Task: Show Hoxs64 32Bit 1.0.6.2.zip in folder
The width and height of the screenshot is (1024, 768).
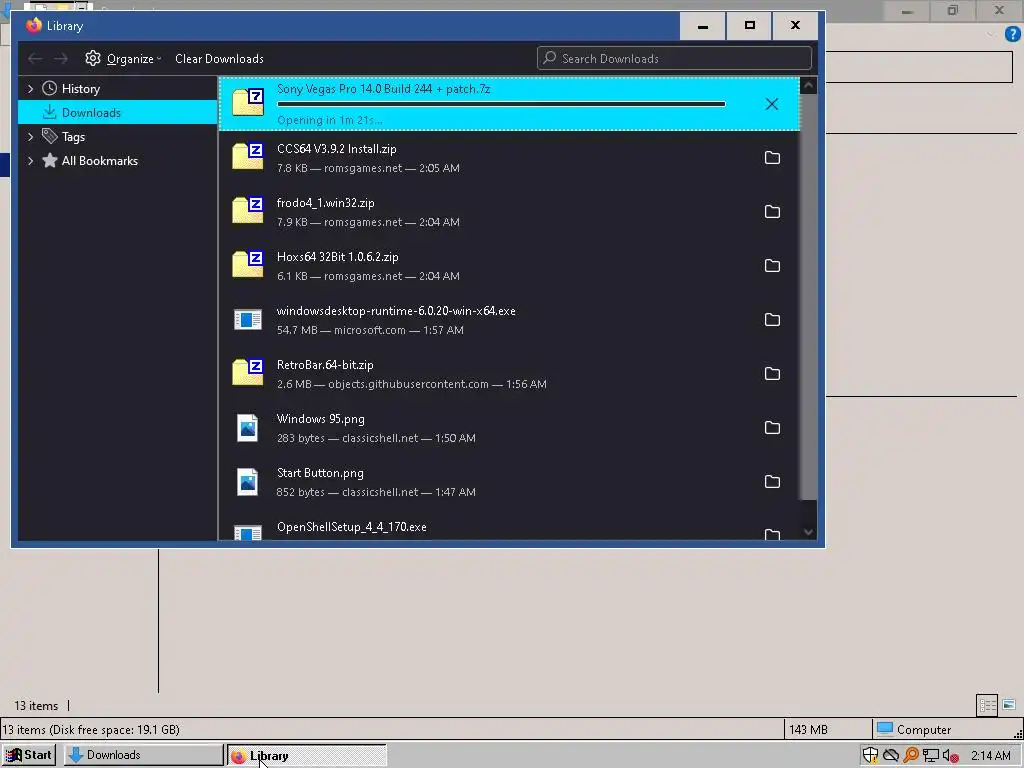Action: tap(772, 266)
